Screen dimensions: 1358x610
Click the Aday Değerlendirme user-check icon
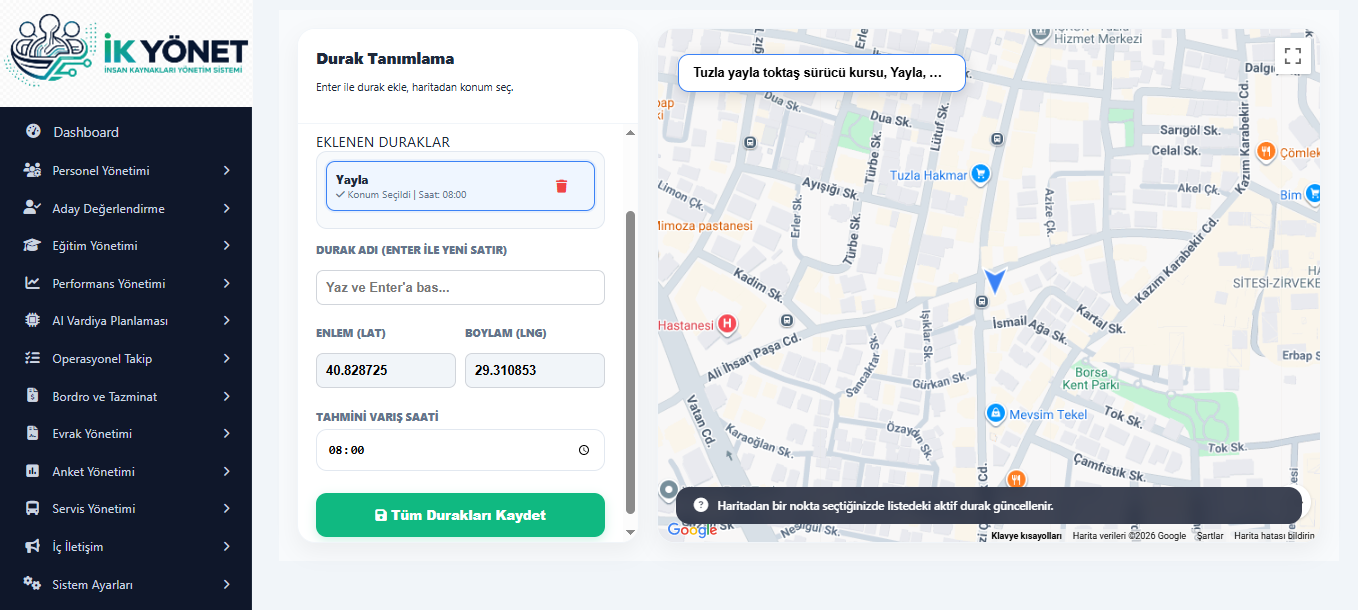pos(33,208)
